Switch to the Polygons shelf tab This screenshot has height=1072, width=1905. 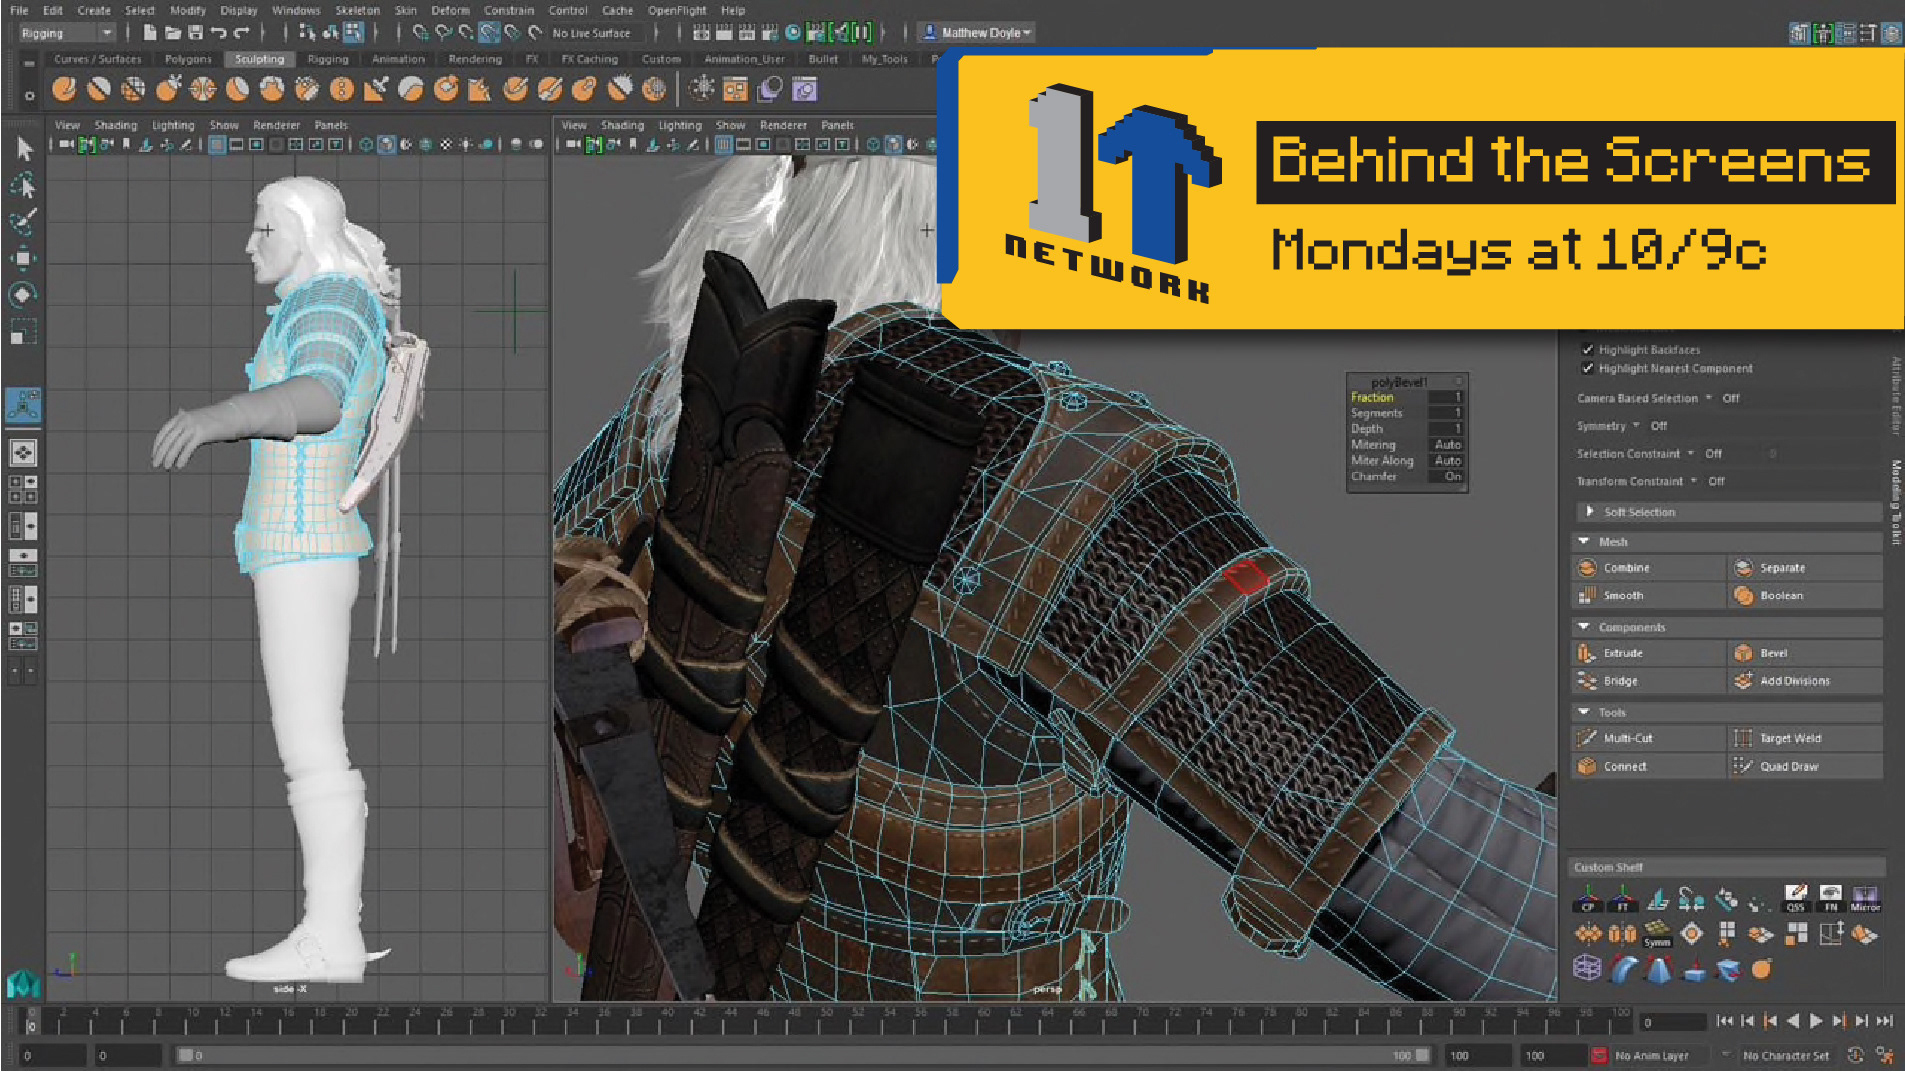[188, 59]
